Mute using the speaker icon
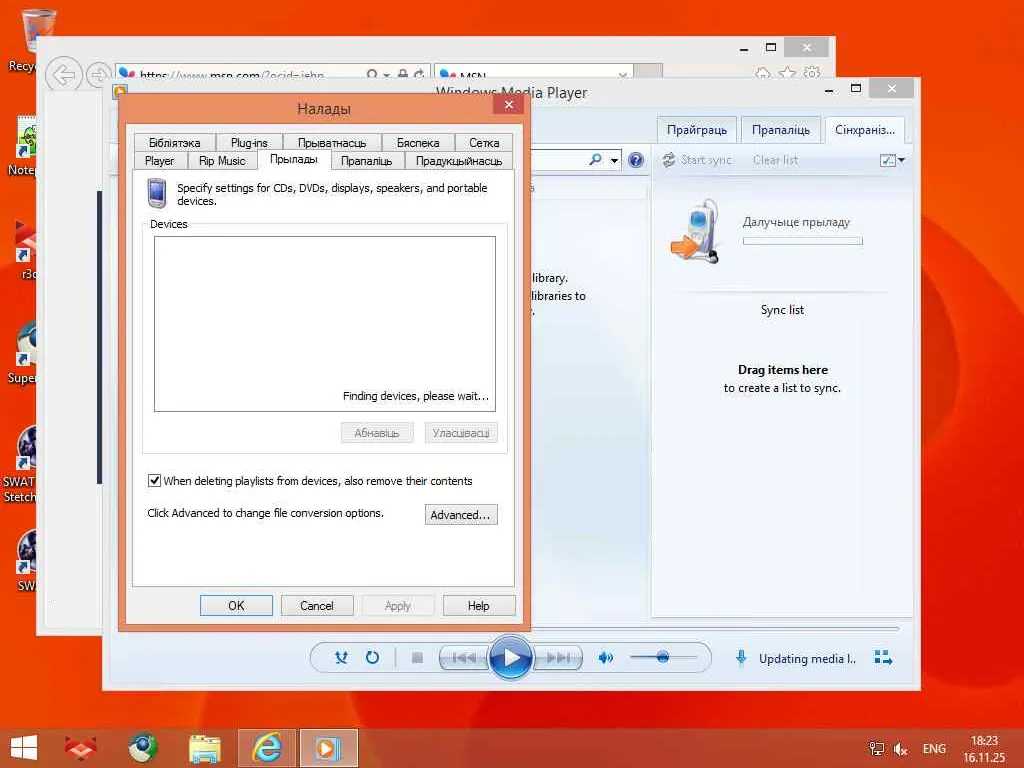 (605, 658)
